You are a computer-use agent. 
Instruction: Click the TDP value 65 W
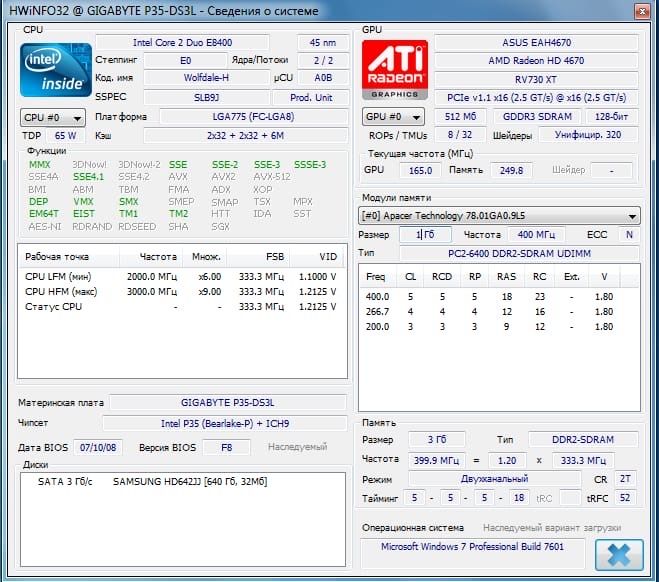pos(65,136)
